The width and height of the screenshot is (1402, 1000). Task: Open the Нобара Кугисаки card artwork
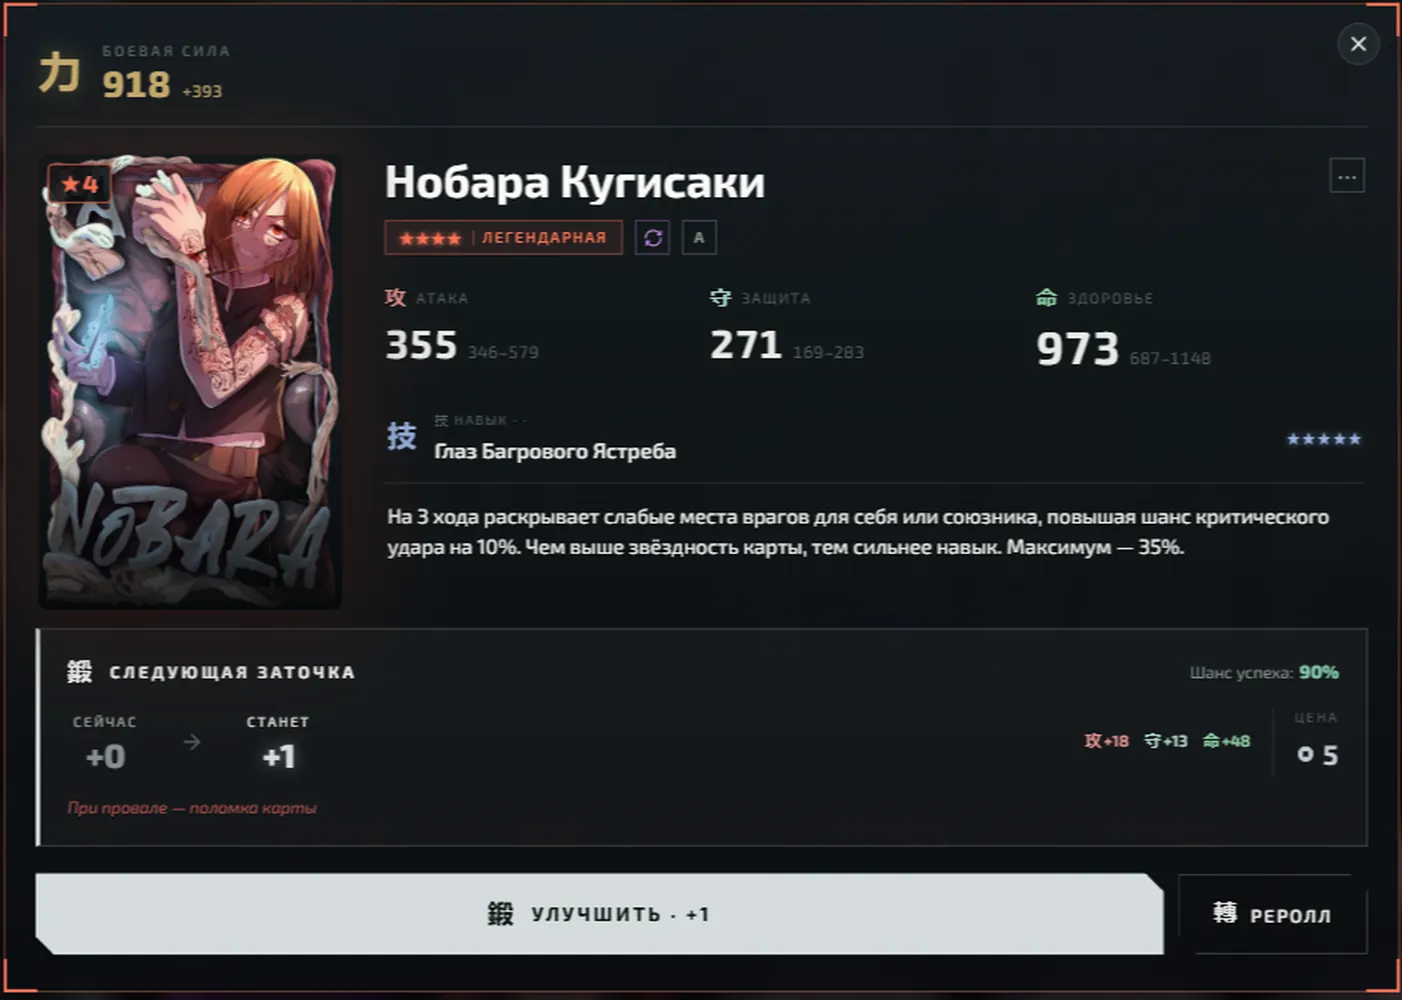click(190, 382)
